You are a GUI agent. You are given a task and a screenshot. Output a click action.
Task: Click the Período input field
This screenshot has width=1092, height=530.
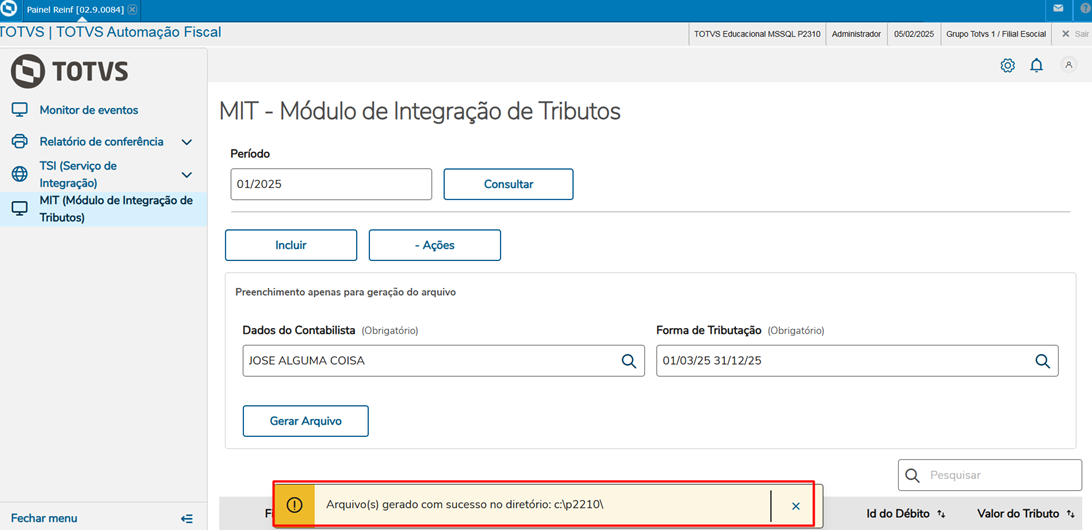pyautogui.click(x=332, y=185)
